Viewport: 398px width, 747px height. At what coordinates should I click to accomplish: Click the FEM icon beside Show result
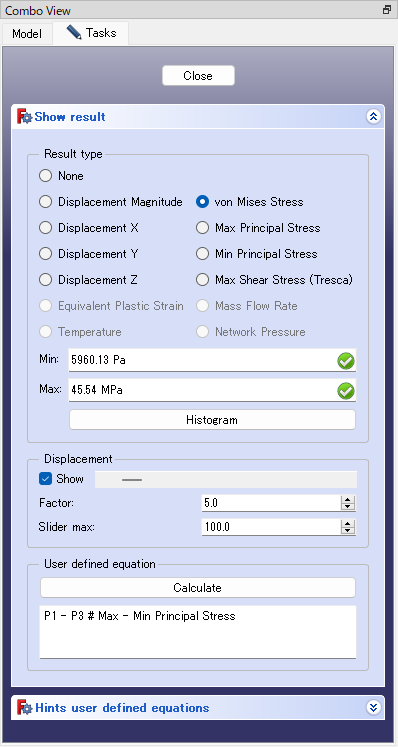24,117
